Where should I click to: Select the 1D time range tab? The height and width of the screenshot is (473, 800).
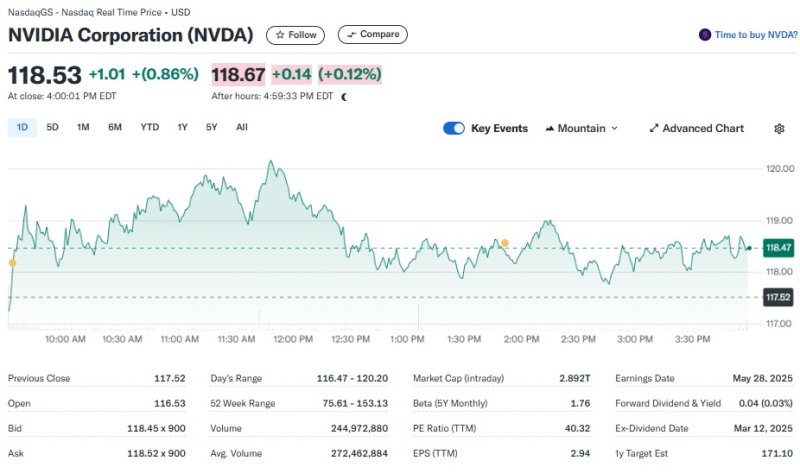pyautogui.click(x=22, y=127)
